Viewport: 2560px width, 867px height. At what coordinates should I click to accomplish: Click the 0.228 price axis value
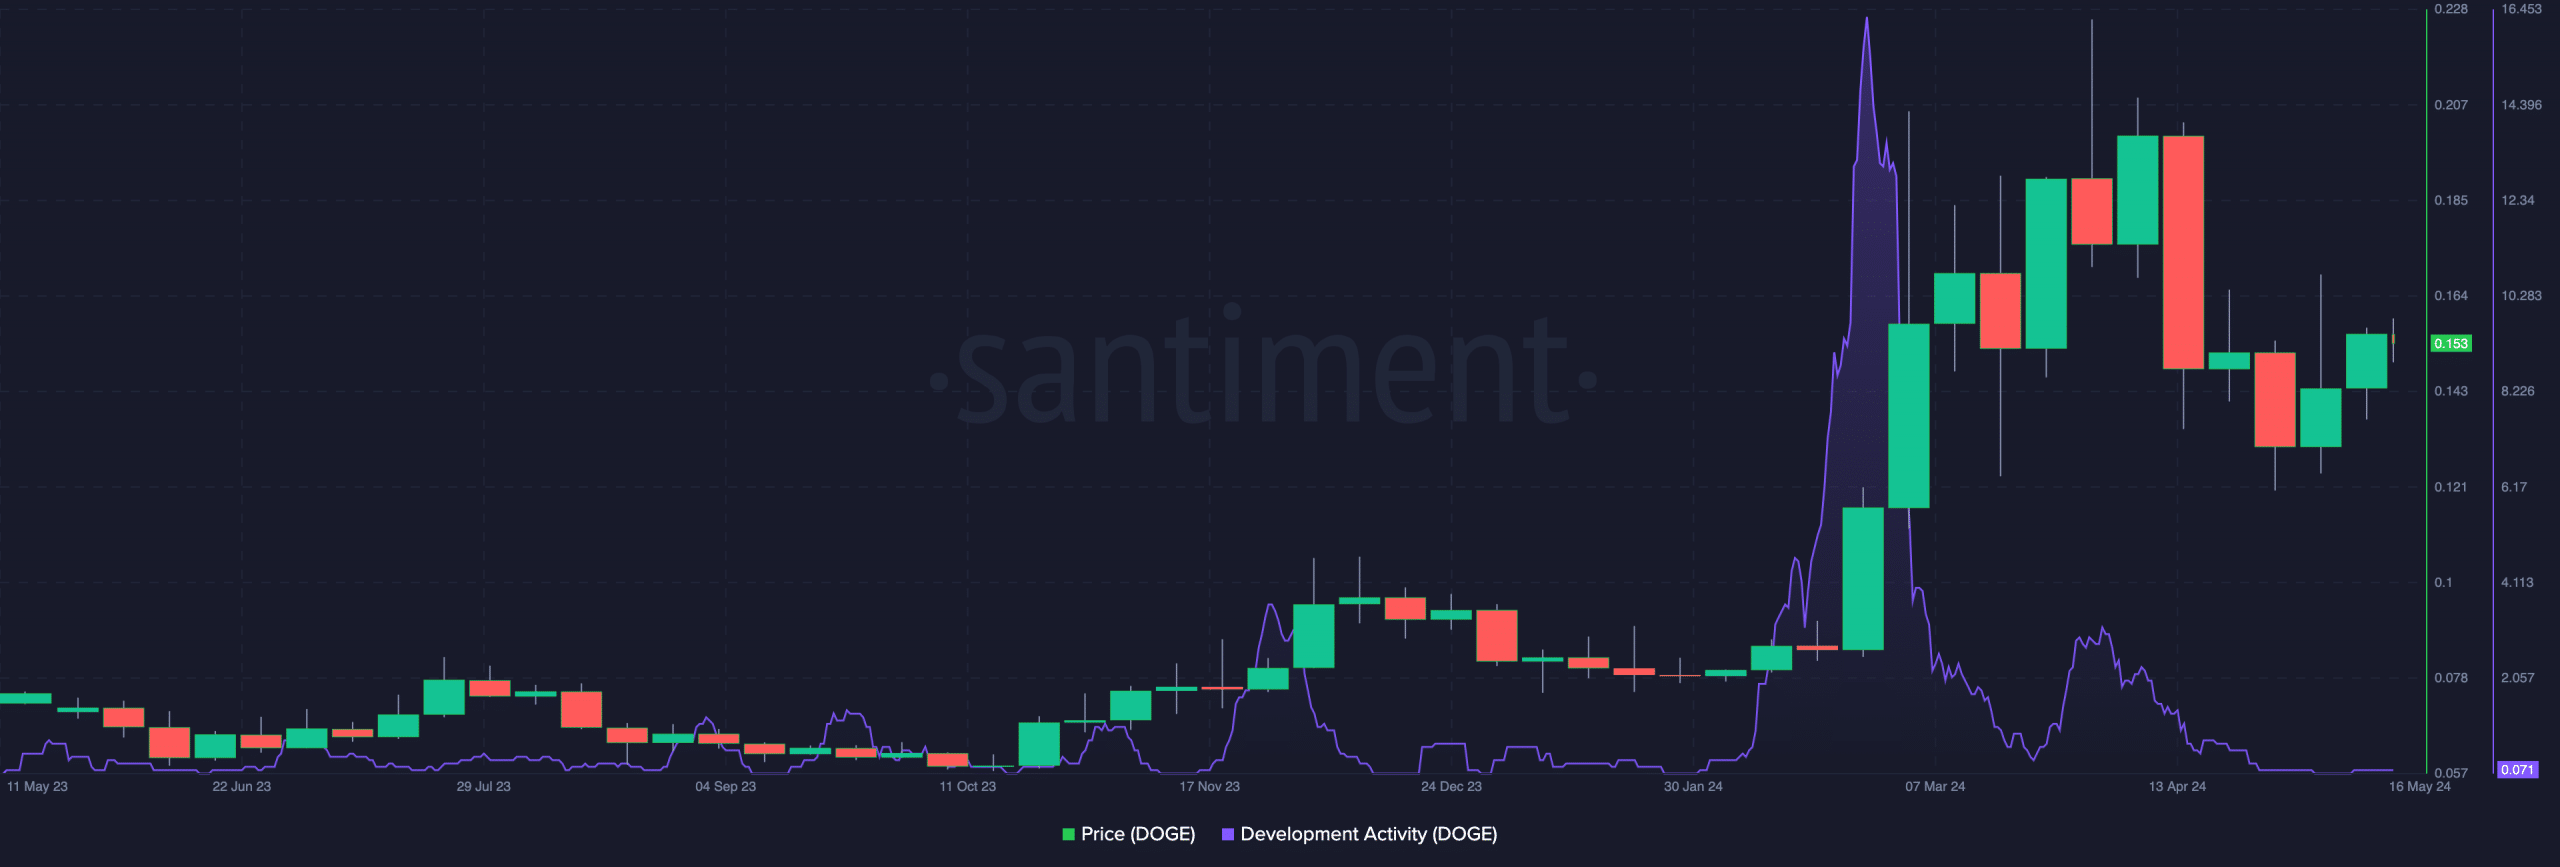(2451, 9)
